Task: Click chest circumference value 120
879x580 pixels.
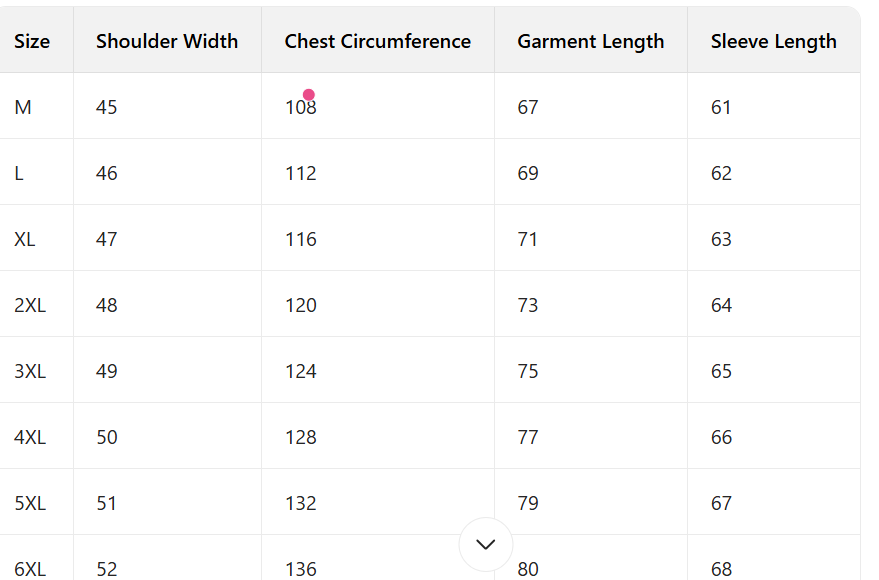Action: (300, 305)
